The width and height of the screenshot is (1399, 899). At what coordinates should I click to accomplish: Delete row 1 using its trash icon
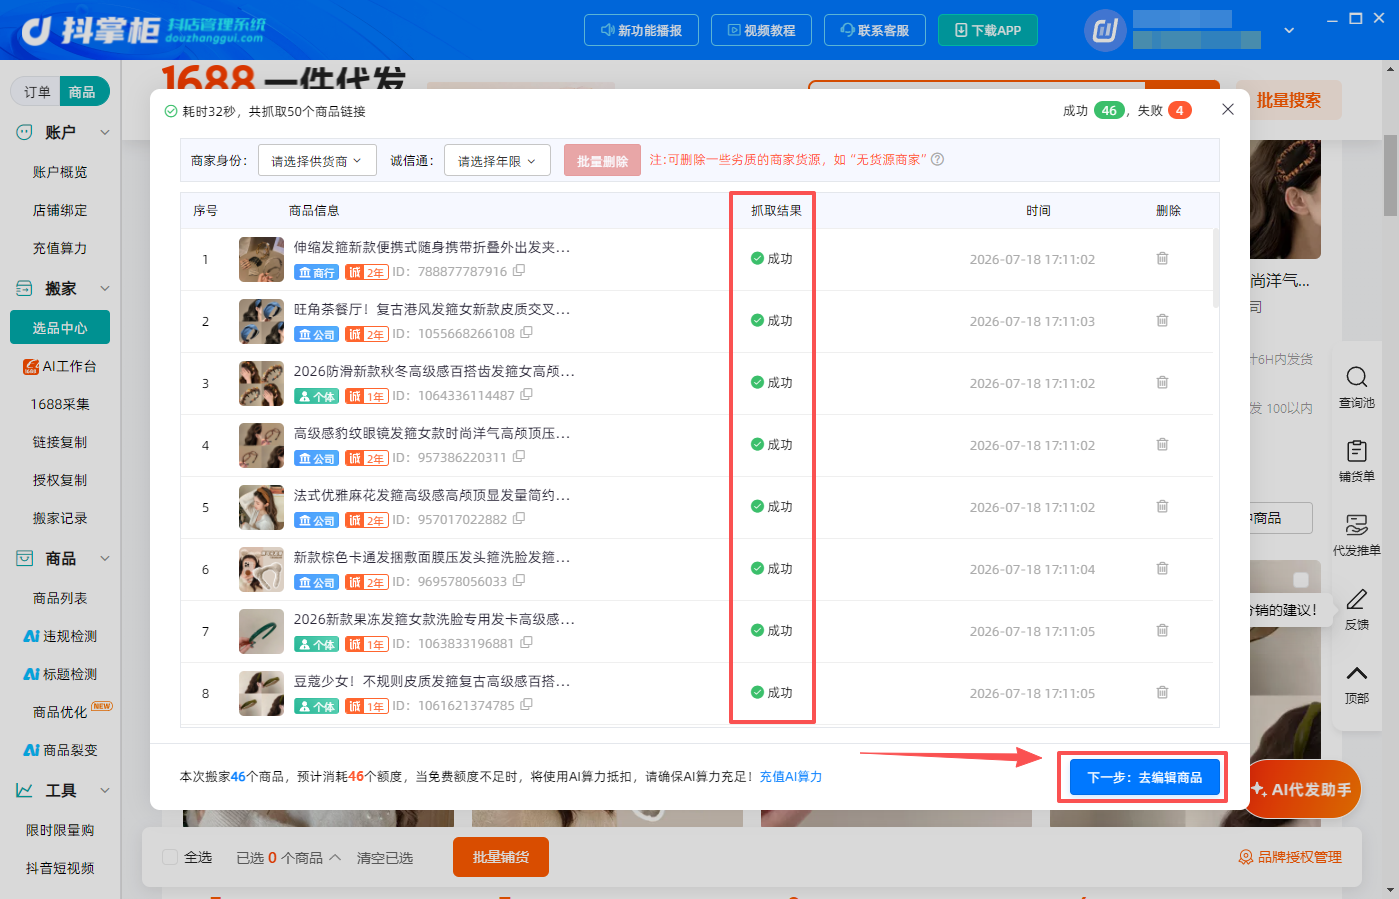(x=1162, y=258)
